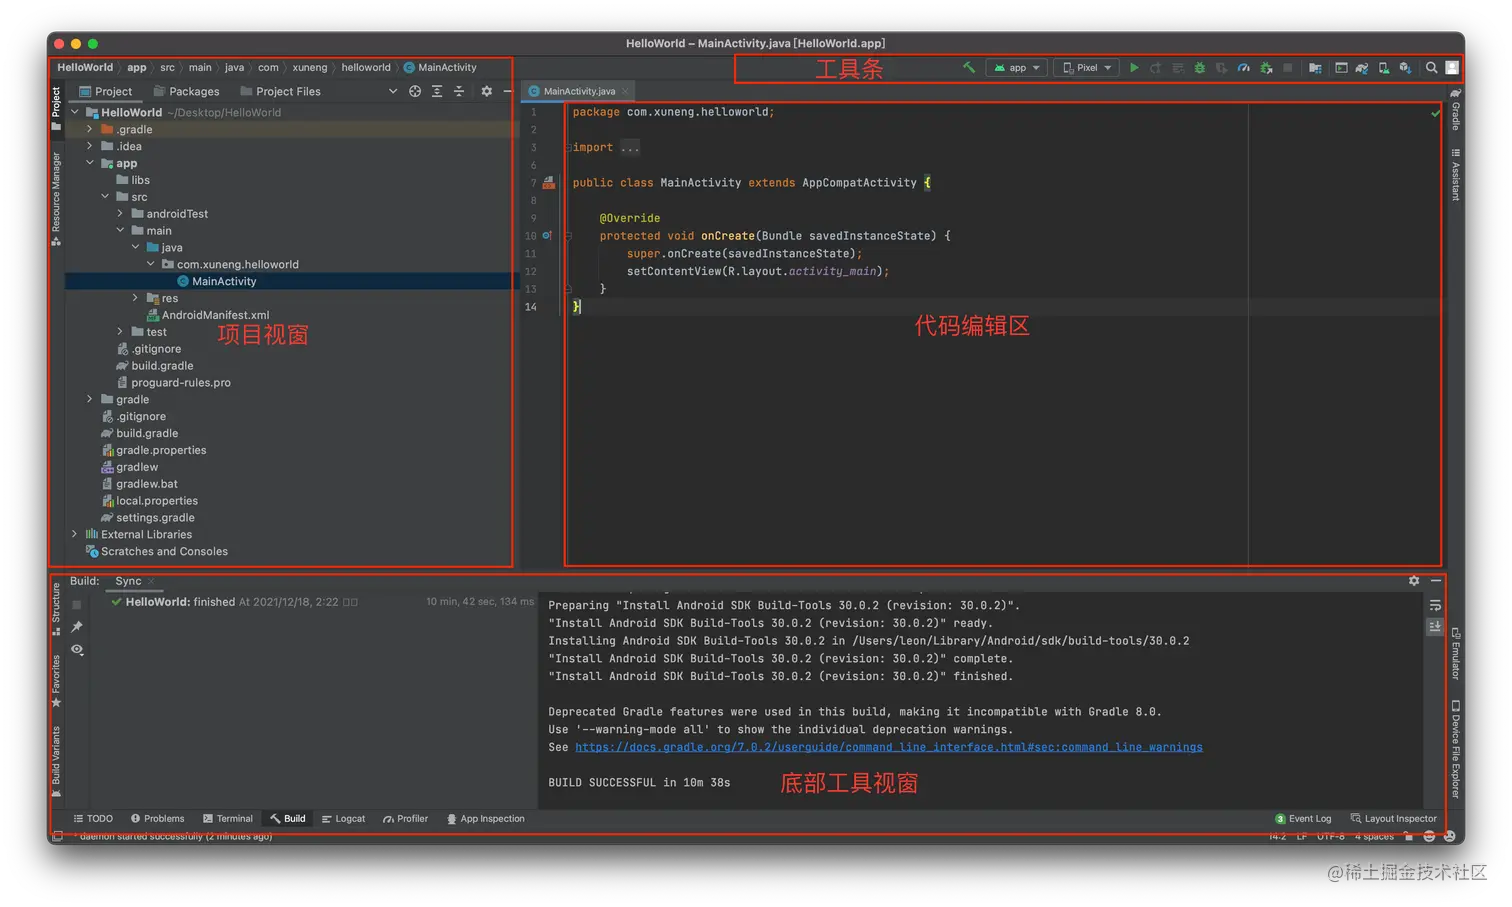
Task: Click the Make Project hammer icon
Action: point(968,67)
